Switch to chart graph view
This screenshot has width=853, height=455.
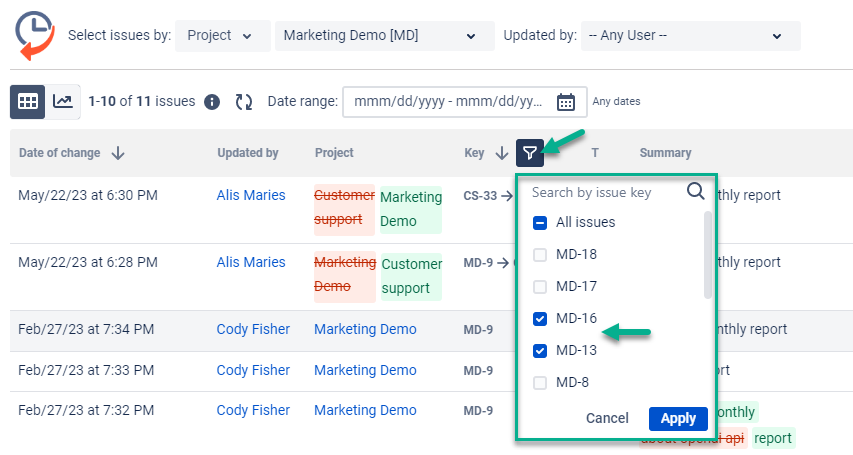(x=62, y=101)
